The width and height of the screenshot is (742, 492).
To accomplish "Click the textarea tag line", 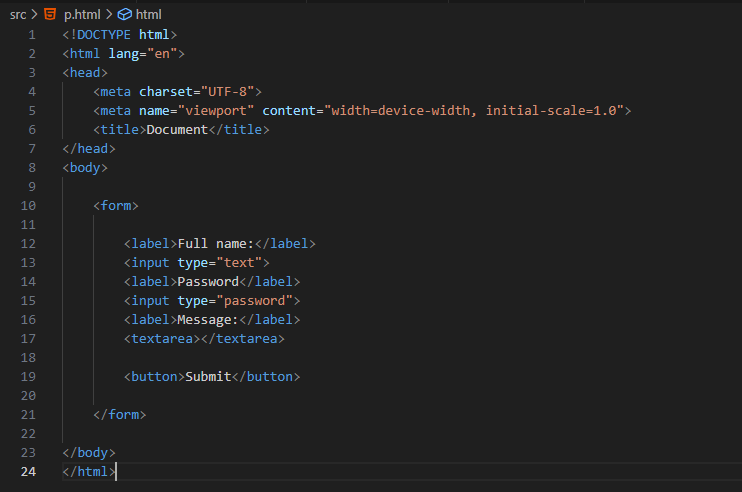I will coord(204,339).
